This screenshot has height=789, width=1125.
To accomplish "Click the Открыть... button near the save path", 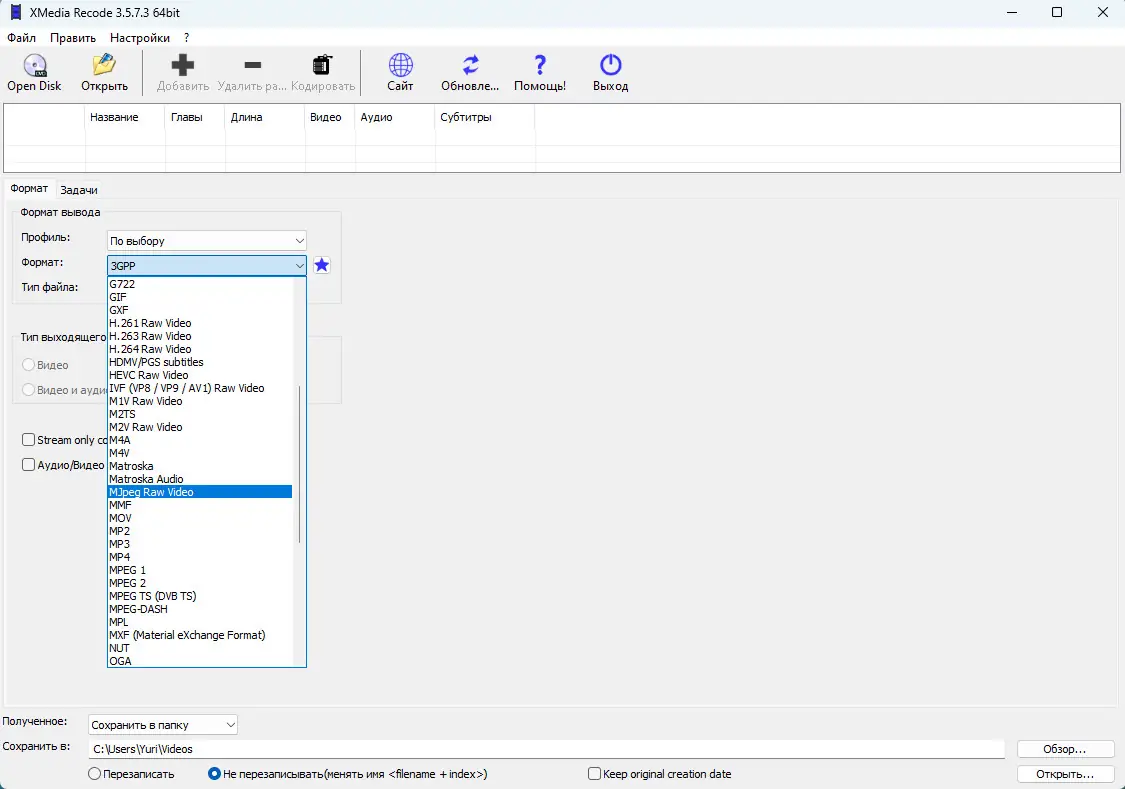I will click(1065, 774).
